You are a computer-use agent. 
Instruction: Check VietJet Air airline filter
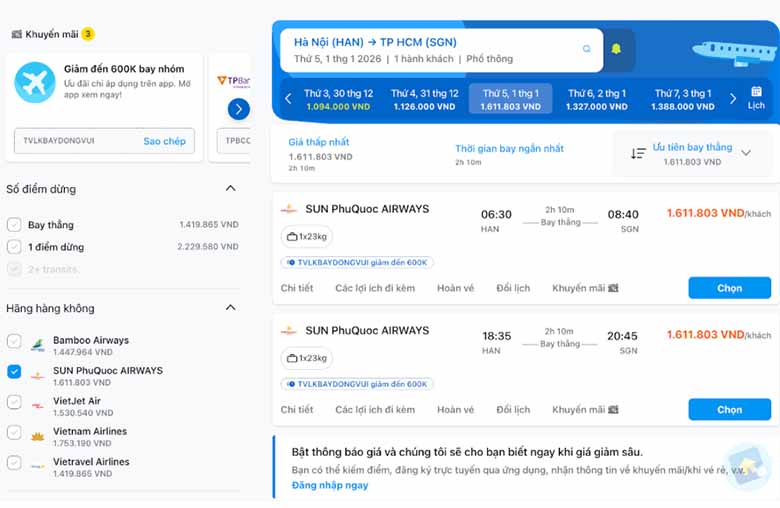(x=14, y=402)
